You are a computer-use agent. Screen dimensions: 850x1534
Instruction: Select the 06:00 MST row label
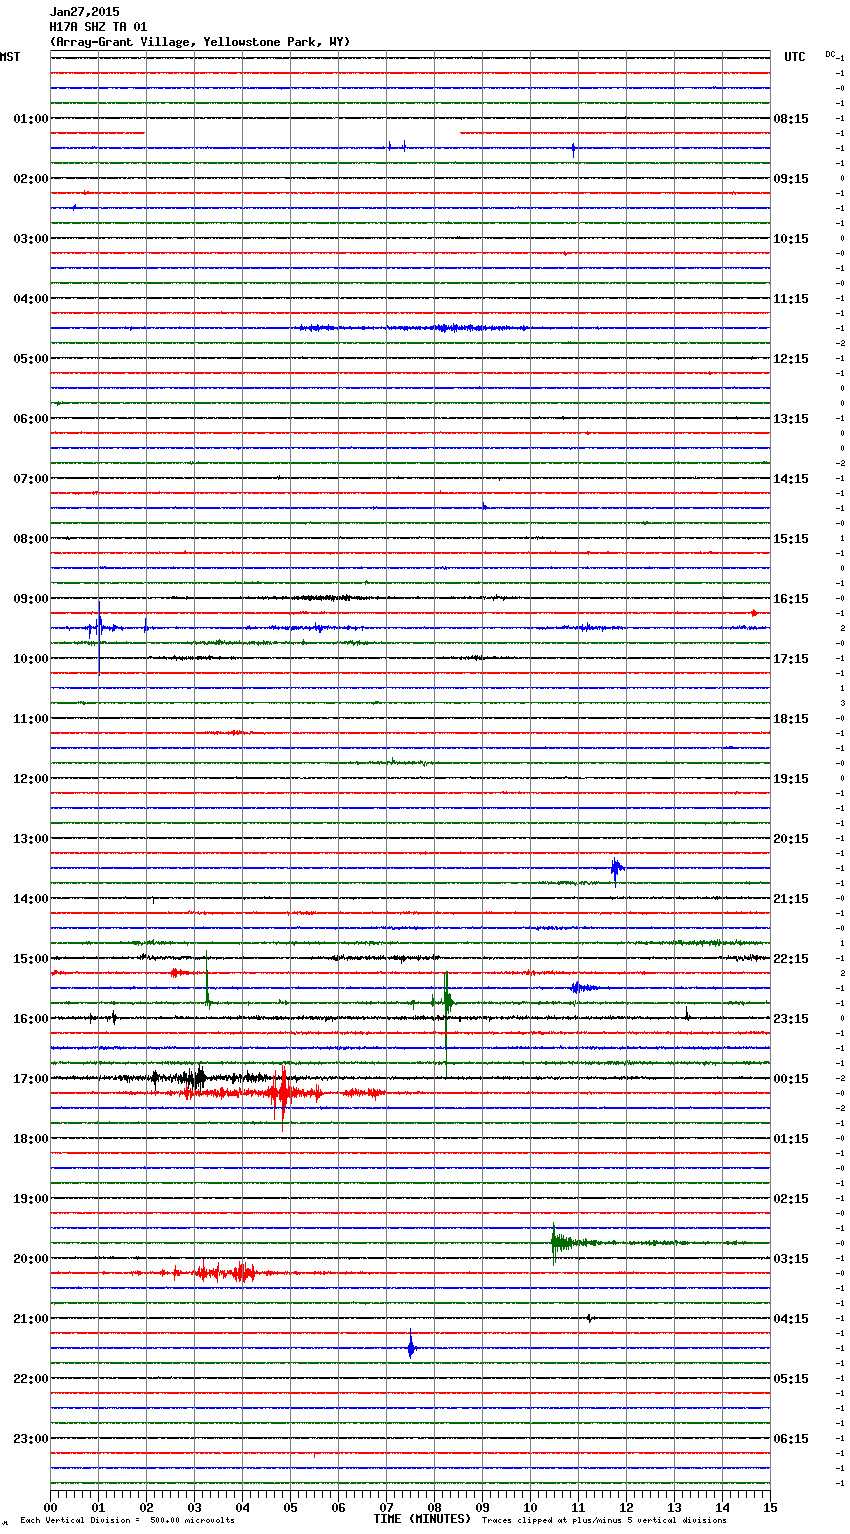click(x=31, y=419)
